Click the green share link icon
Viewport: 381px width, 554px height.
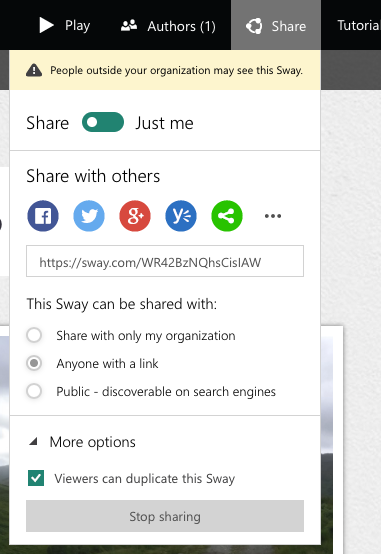(227, 216)
